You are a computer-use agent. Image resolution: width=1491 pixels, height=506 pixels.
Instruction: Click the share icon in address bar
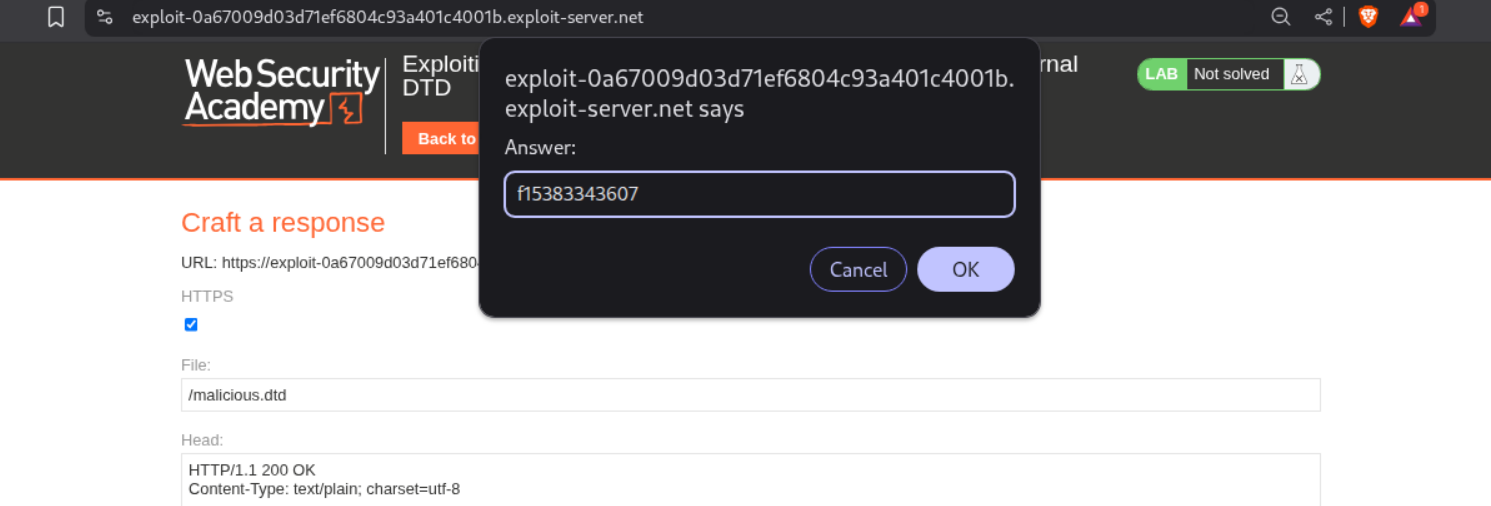1323,17
